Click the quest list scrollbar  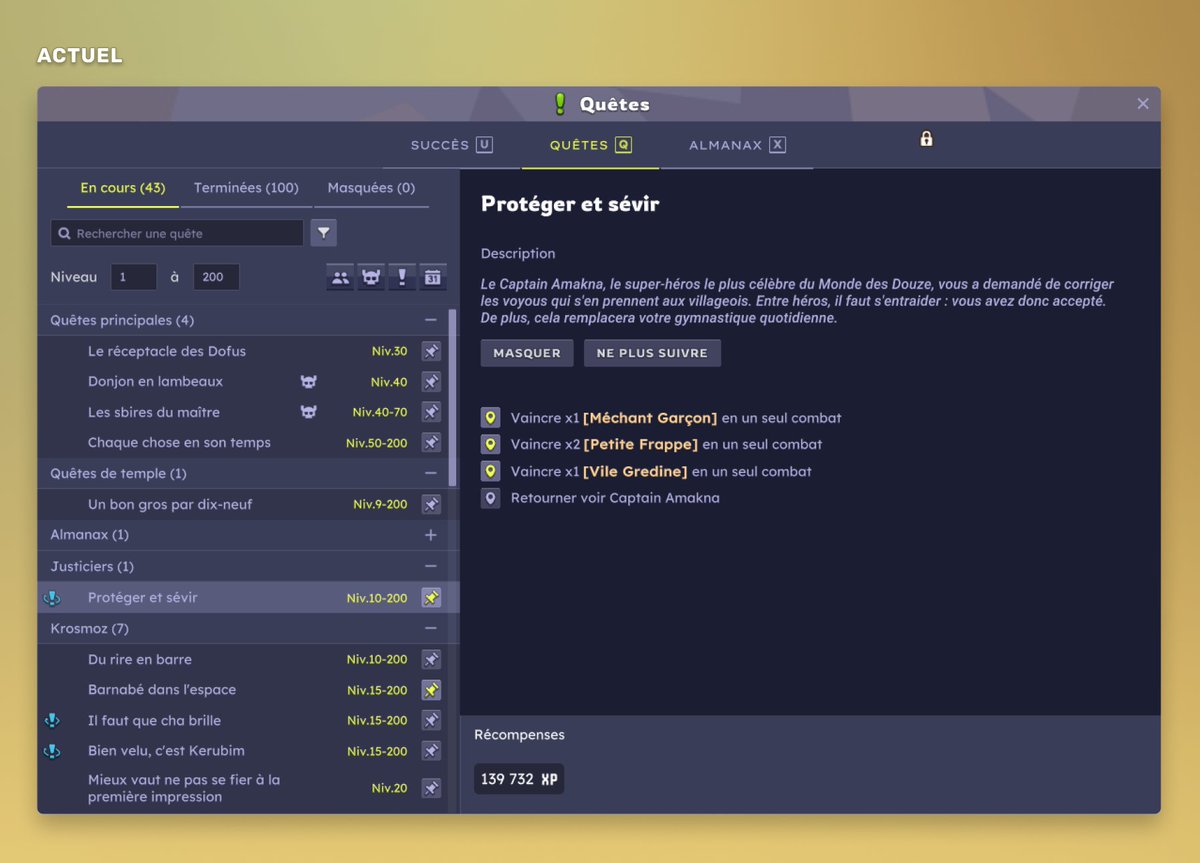click(453, 398)
